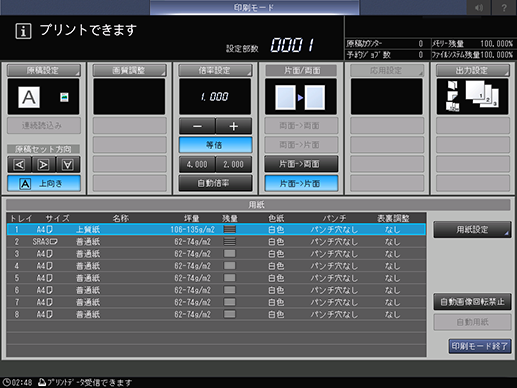
Task: Click メモリー残量 100.000% value
Action: click(496, 44)
